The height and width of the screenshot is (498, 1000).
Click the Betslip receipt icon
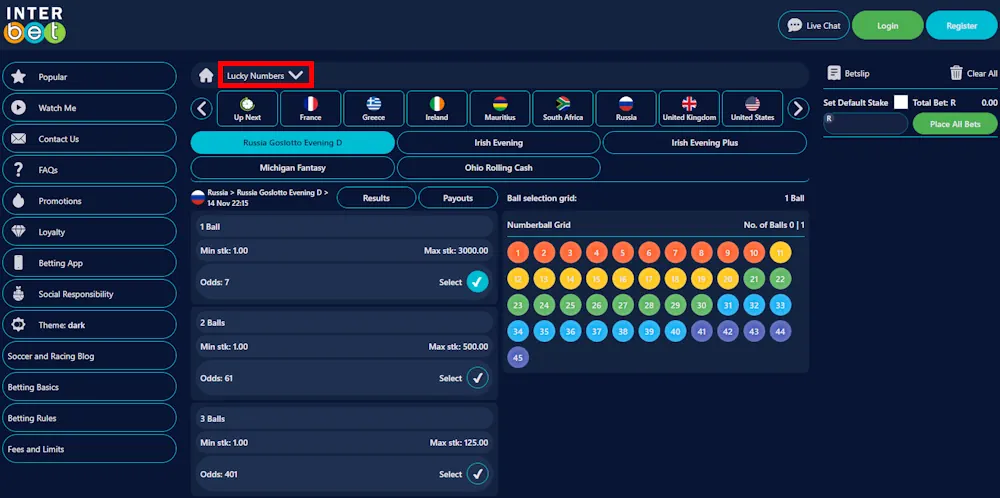834,73
